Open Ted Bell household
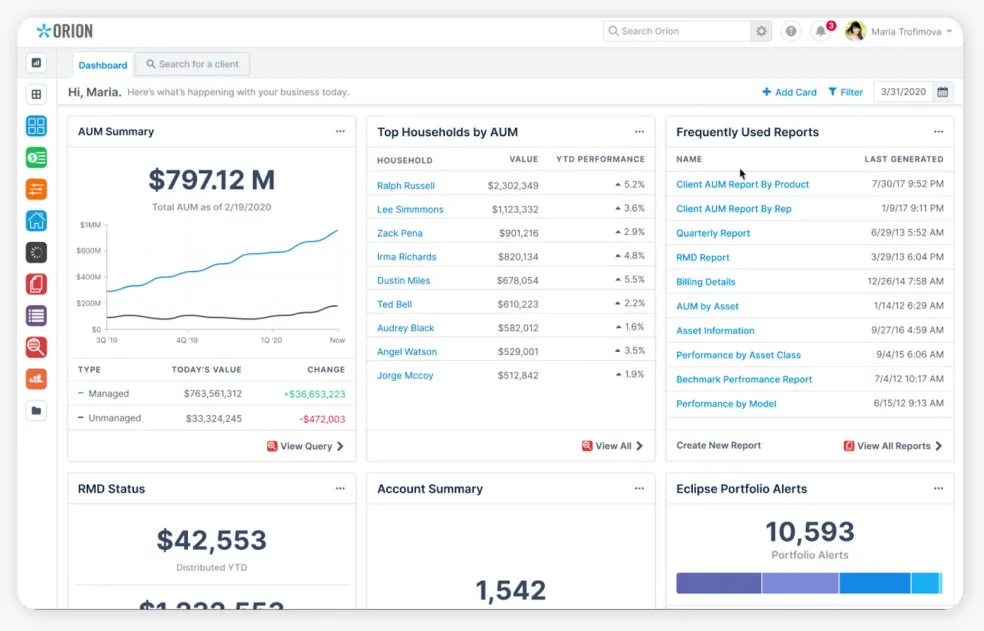 click(394, 305)
